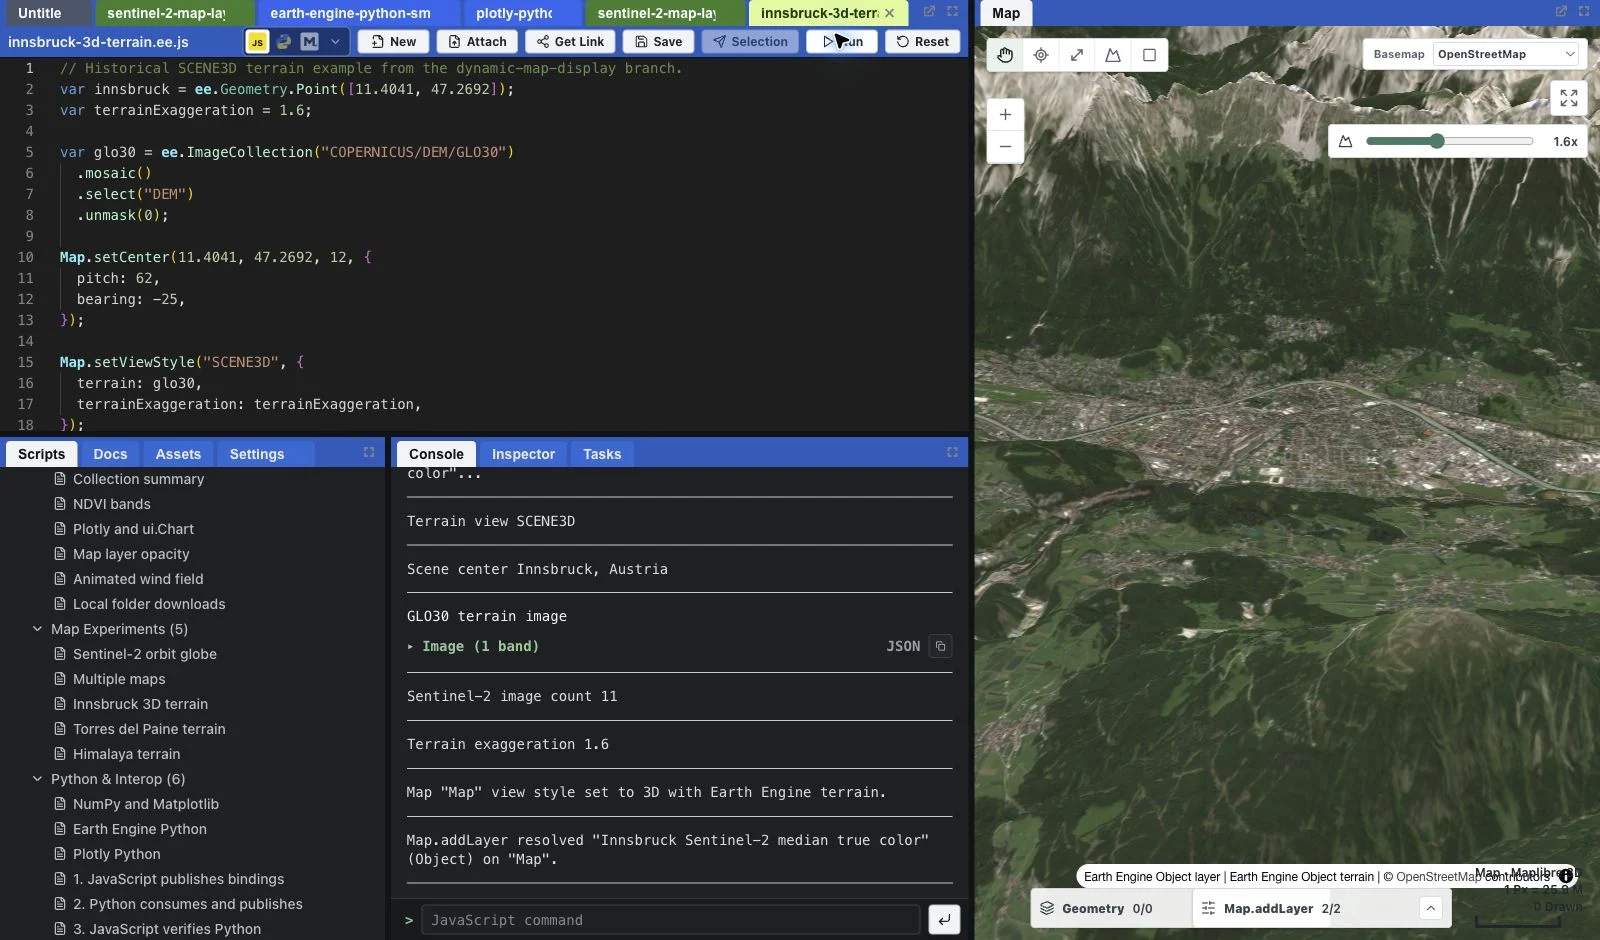
Task: Open the Animated wind field script
Action: [x=138, y=579]
